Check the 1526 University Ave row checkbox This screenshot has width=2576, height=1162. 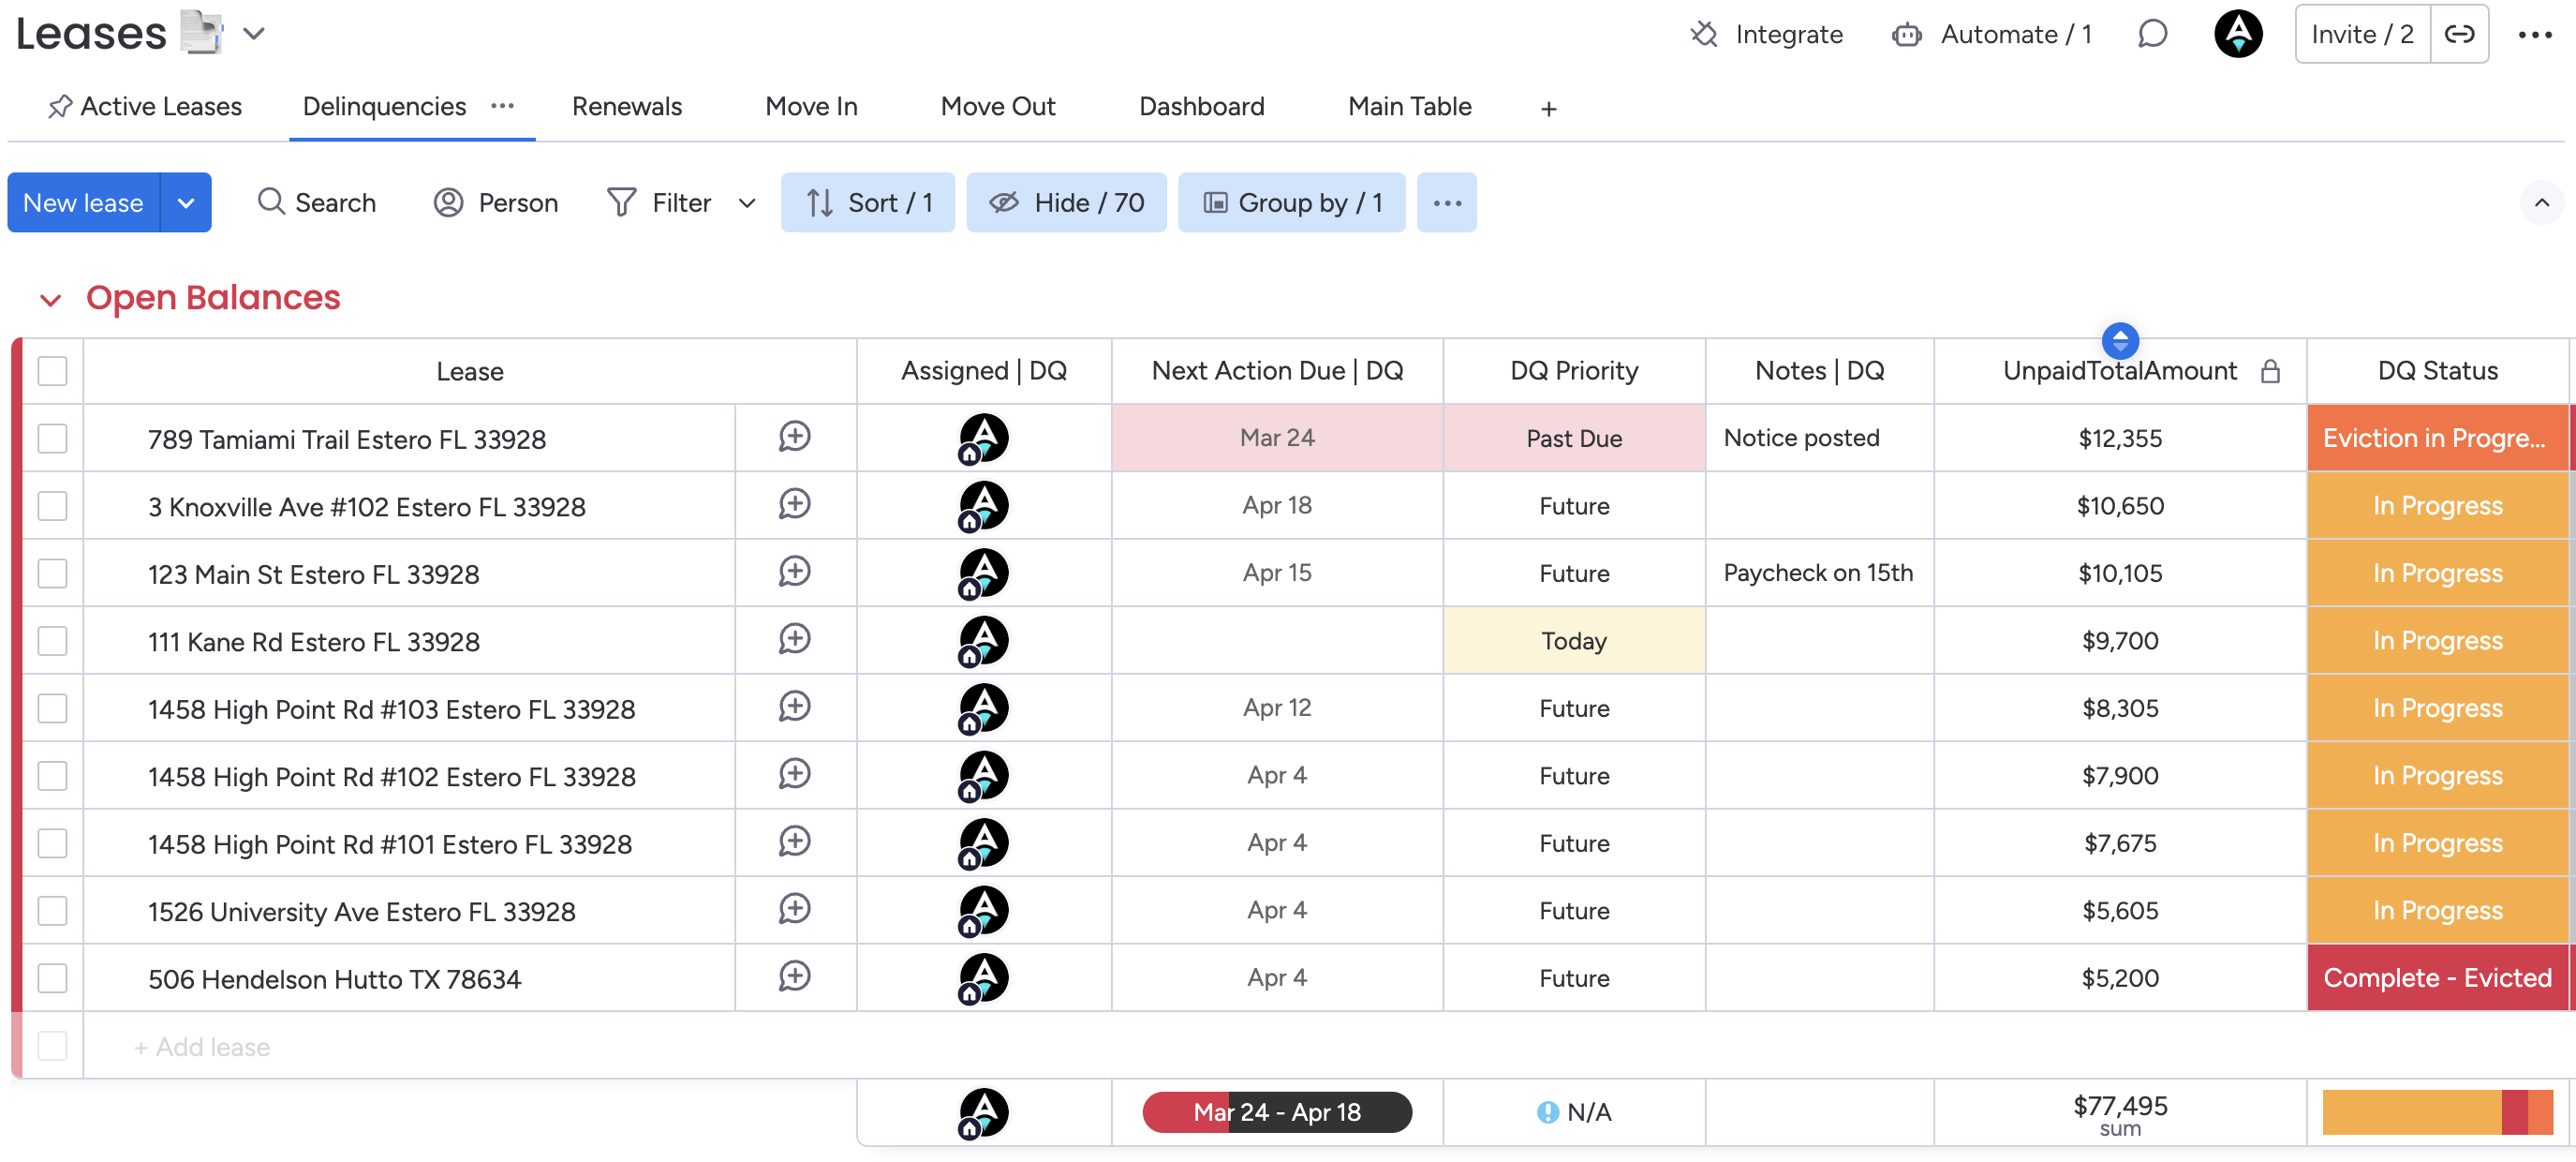pos(52,911)
